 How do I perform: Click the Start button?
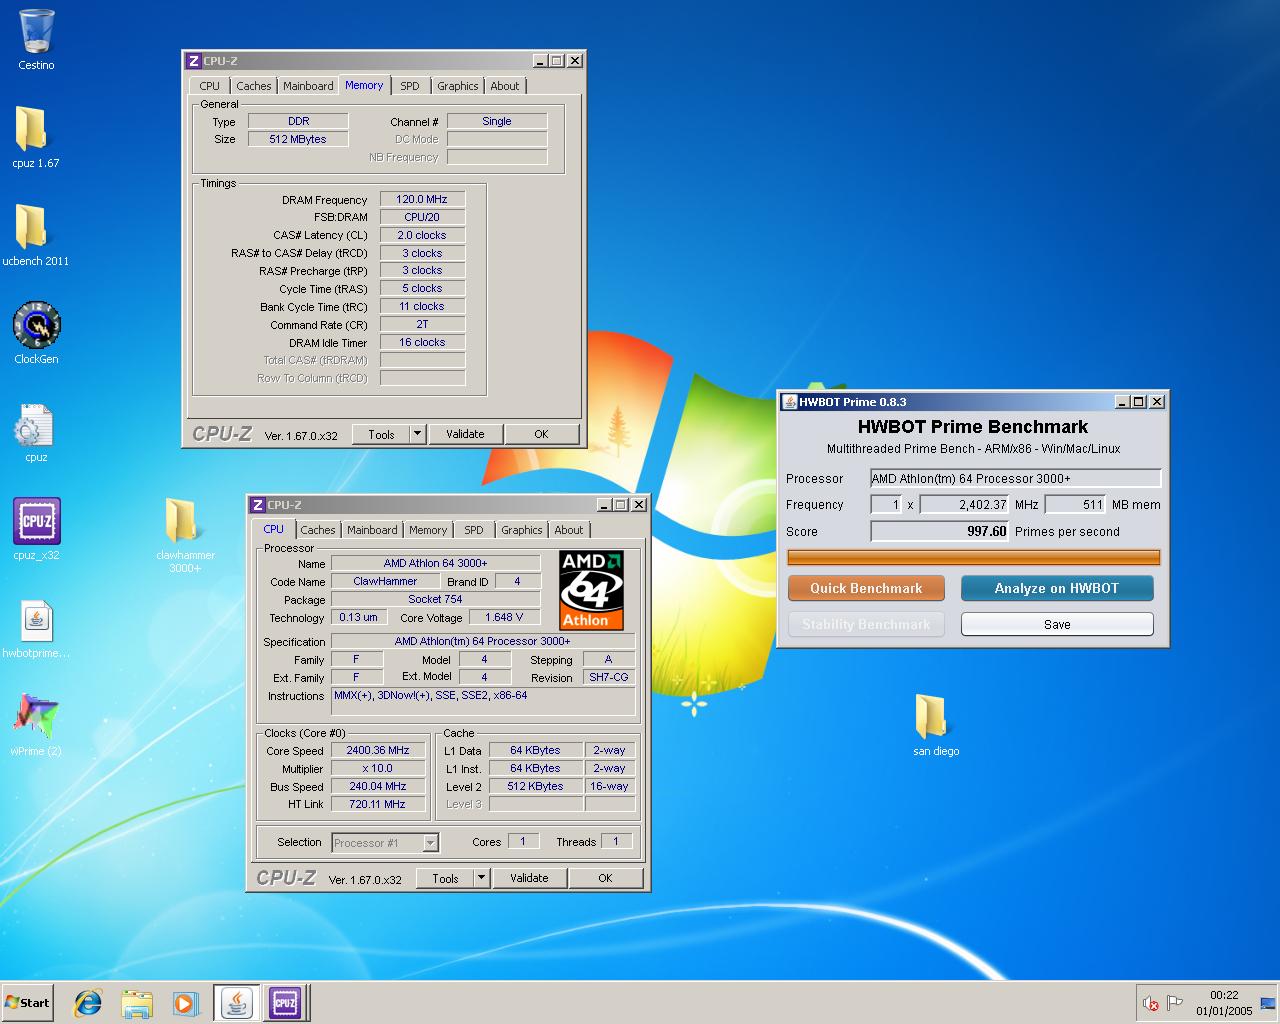tap(27, 1003)
